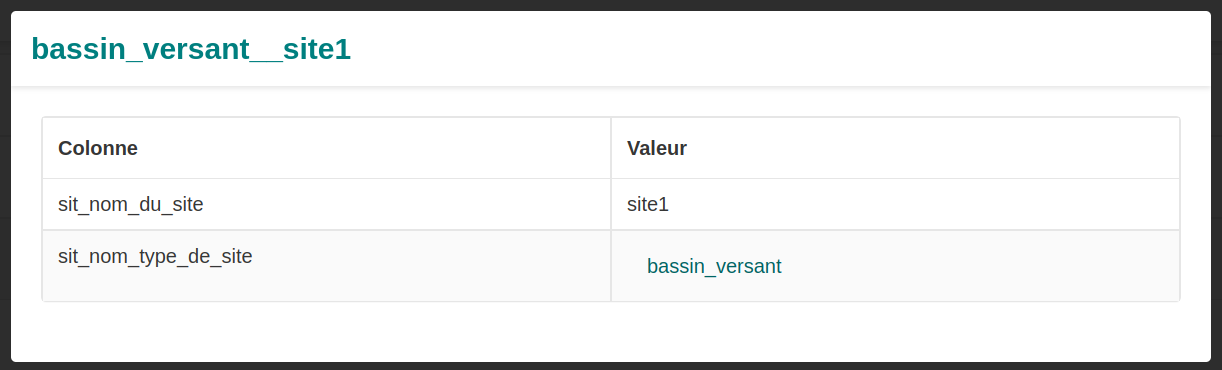The image size is (1222, 370).
Task: Click the sit_nom_du_site column cell
Action: click(326, 204)
